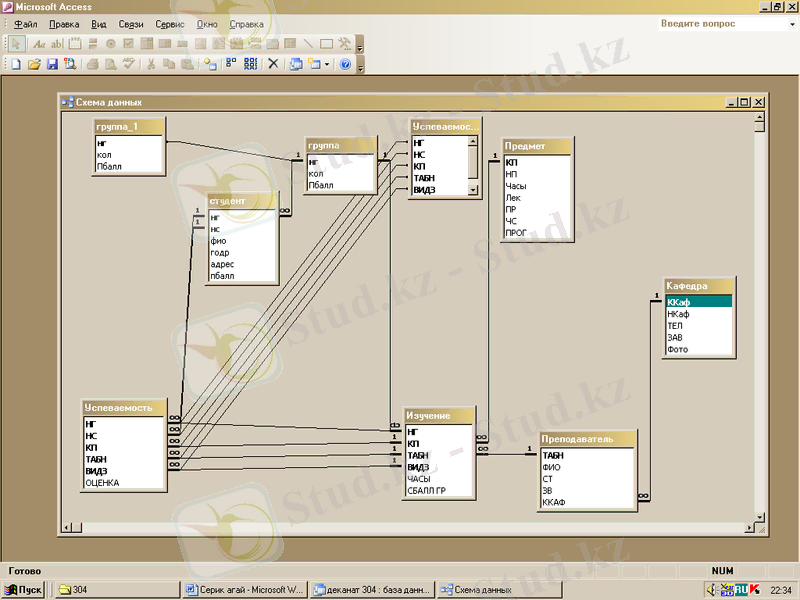Viewport: 800px width, 600px height.
Task: Switch to 'деканат 304' taskbar button
Action: click(372, 589)
